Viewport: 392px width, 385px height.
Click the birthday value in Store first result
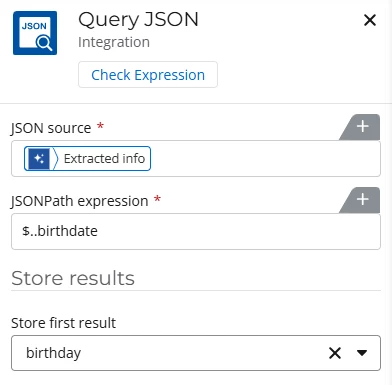click(x=53, y=353)
